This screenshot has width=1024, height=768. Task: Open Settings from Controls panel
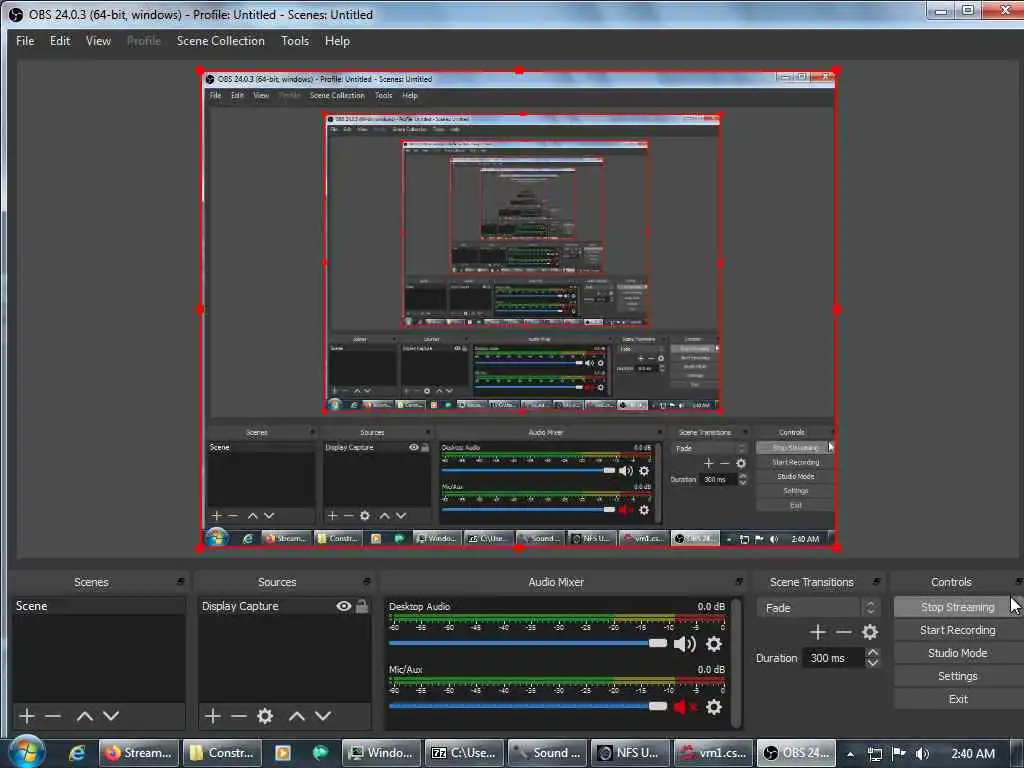[957, 676]
